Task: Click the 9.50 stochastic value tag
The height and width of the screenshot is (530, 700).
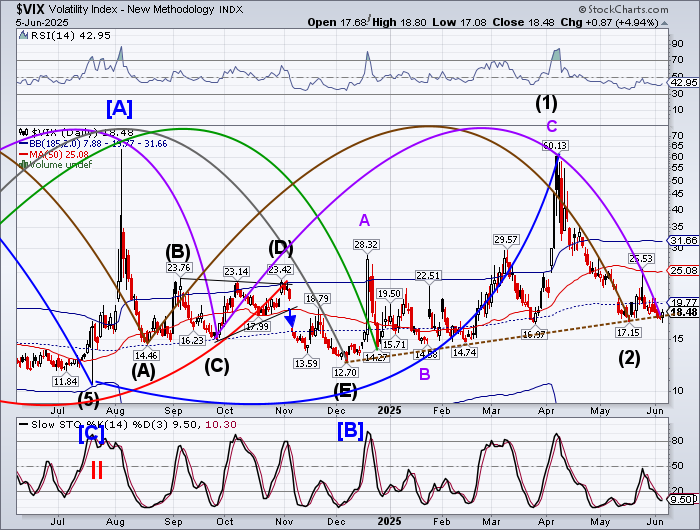Action: pos(683,498)
